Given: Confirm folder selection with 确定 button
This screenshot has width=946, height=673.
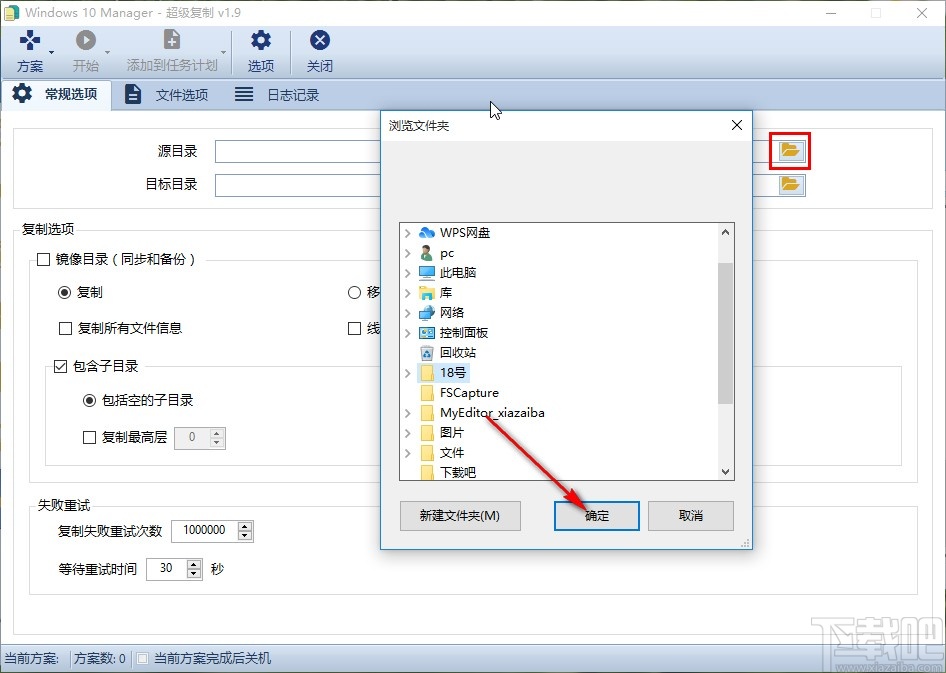Looking at the screenshot, I should [x=596, y=515].
